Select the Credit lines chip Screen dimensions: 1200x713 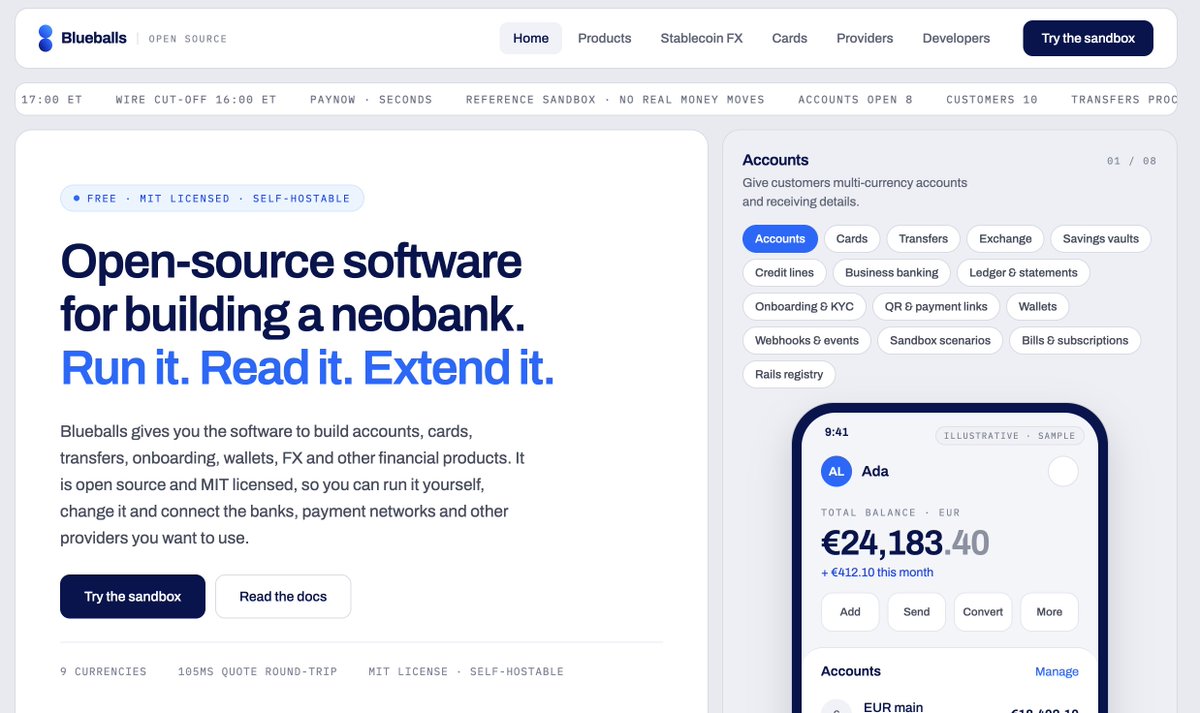[x=785, y=273]
